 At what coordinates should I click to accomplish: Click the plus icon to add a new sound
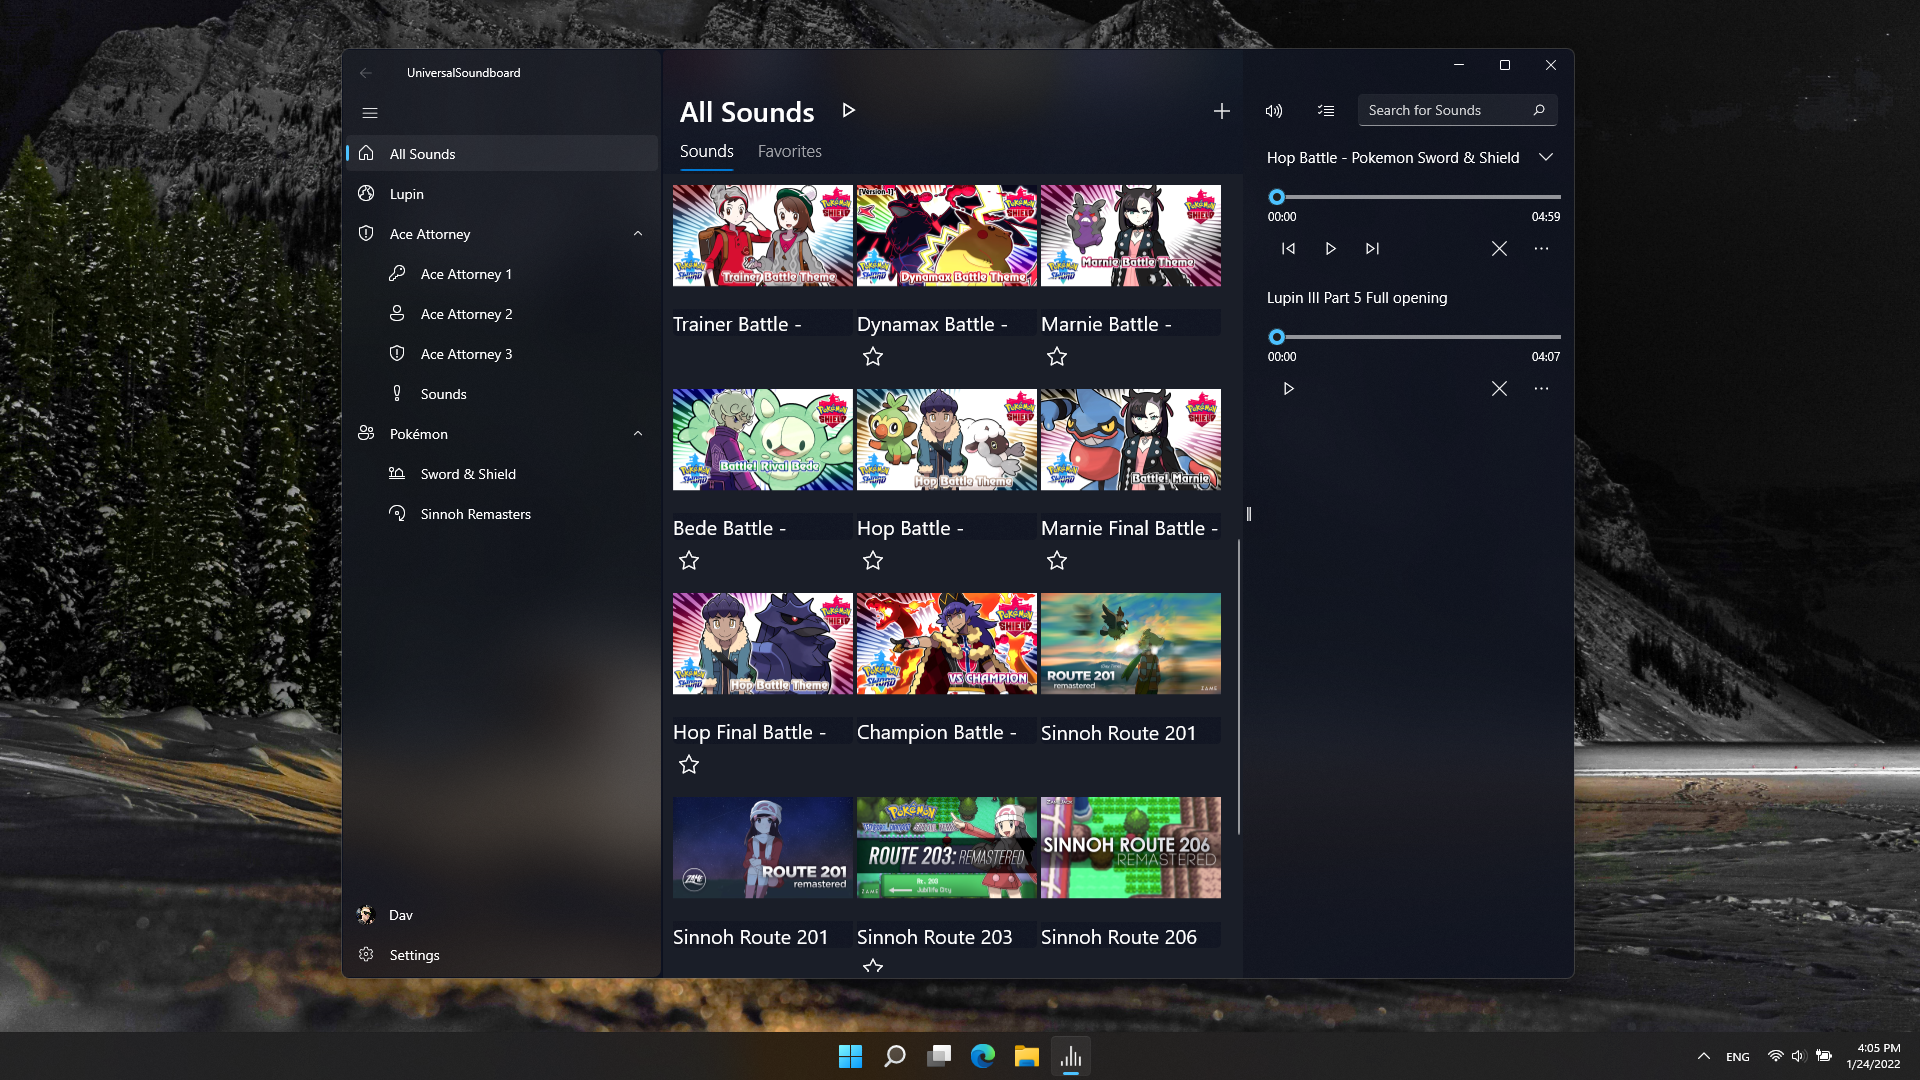pyautogui.click(x=1221, y=110)
